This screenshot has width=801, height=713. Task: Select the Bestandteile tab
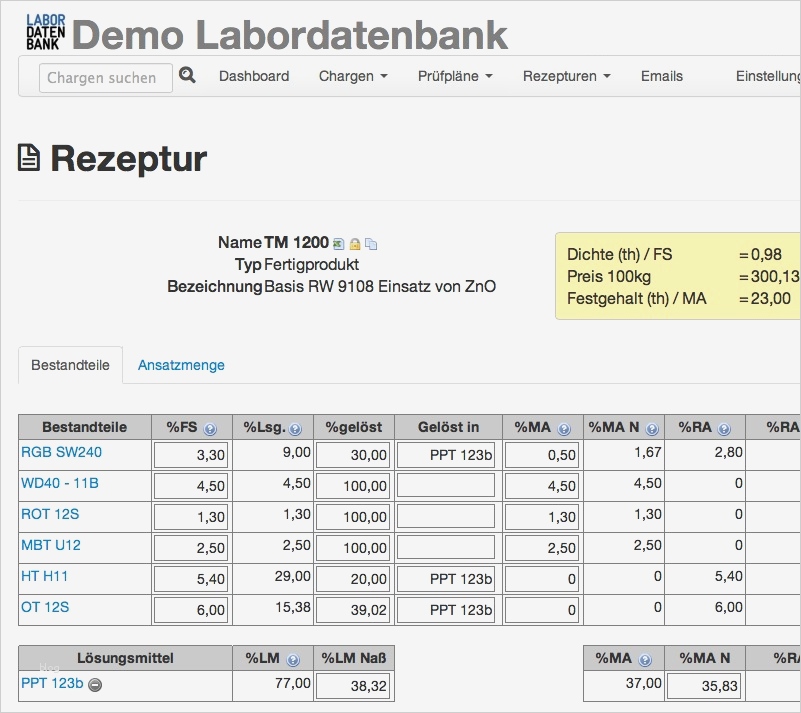click(70, 365)
